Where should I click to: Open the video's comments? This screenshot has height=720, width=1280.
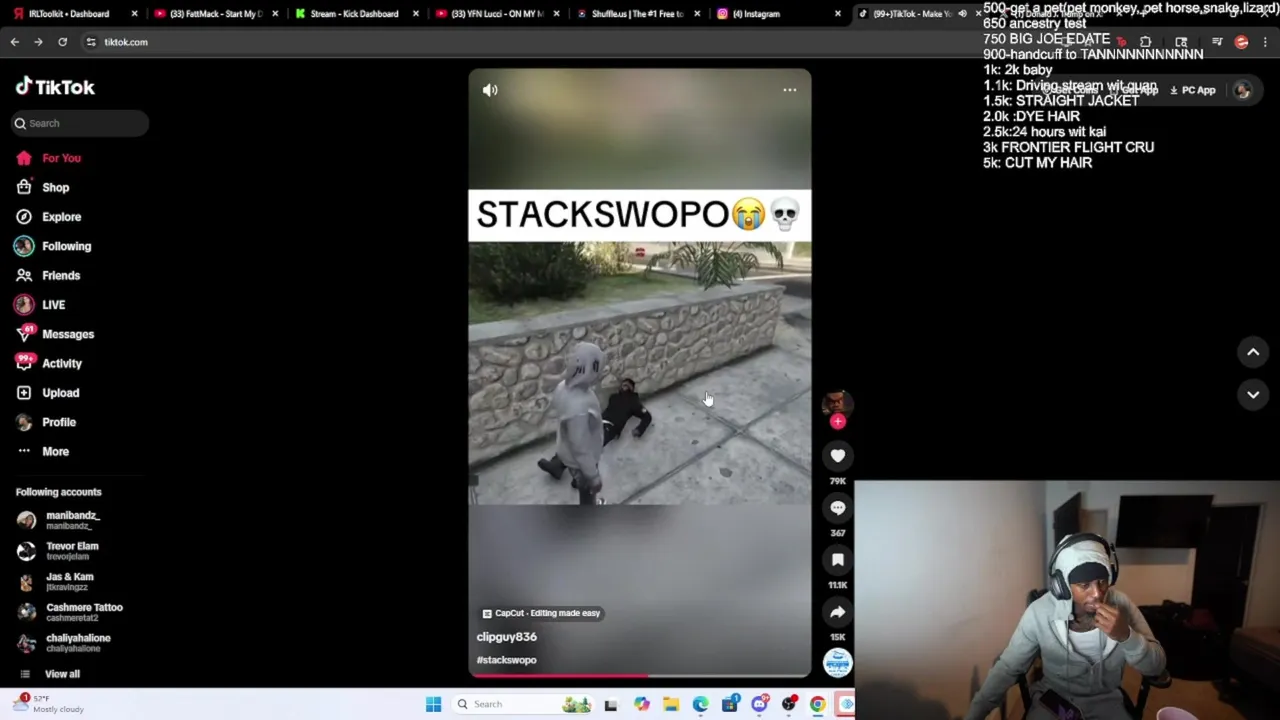coord(838,508)
